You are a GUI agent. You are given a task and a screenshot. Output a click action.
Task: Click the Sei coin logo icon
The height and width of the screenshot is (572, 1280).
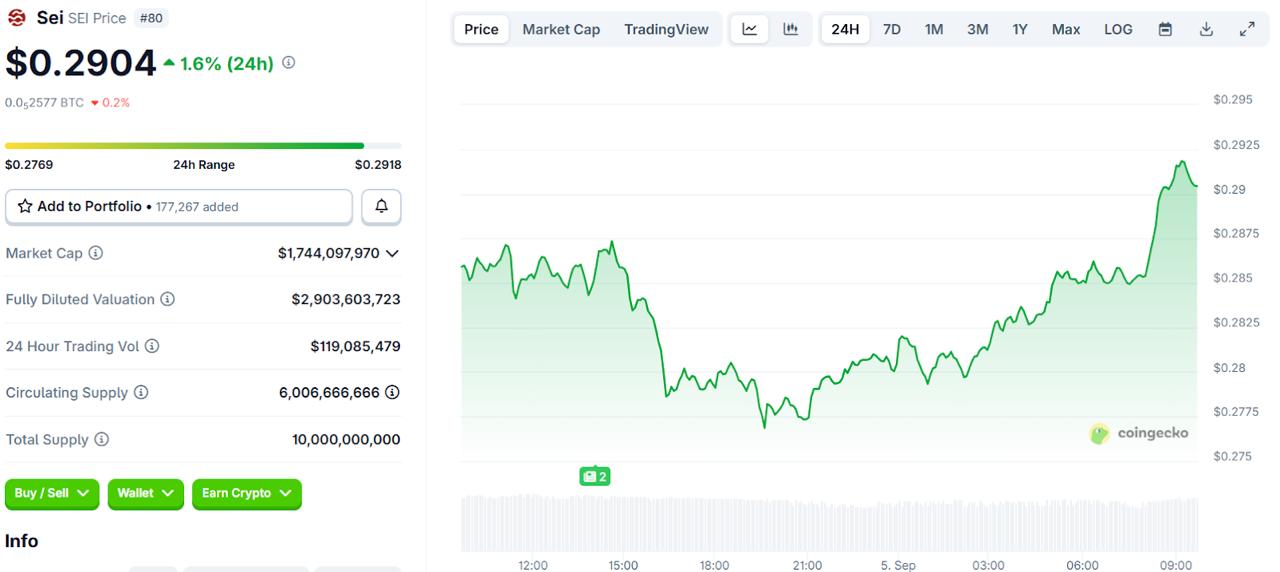tap(17, 17)
